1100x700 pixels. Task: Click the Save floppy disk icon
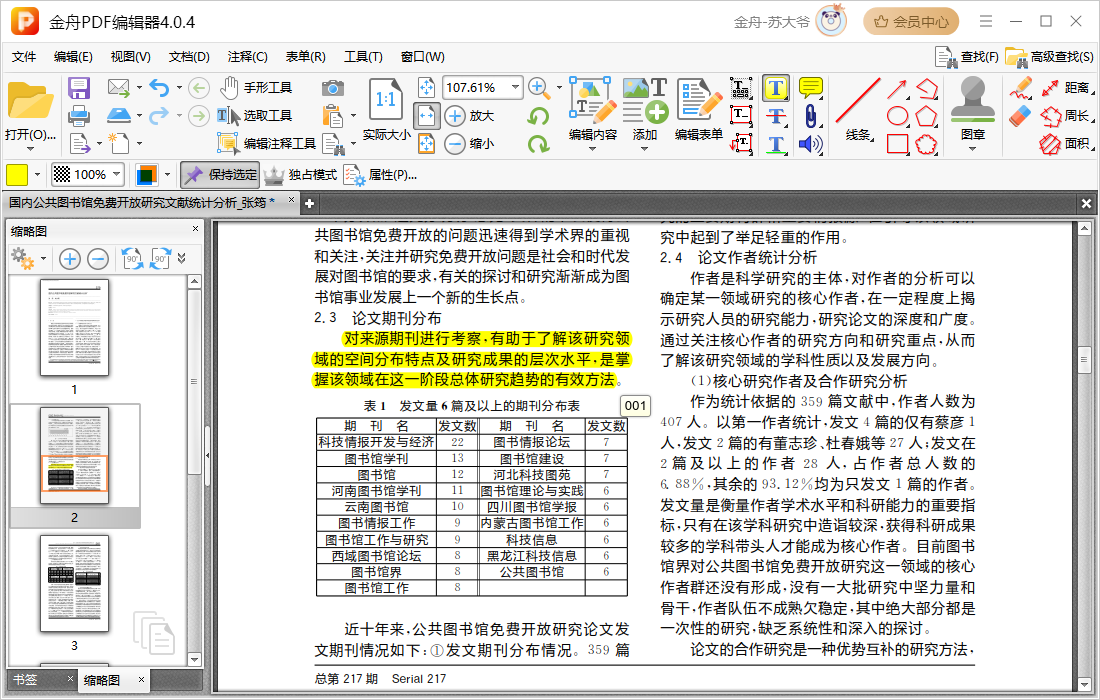tap(79, 88)
